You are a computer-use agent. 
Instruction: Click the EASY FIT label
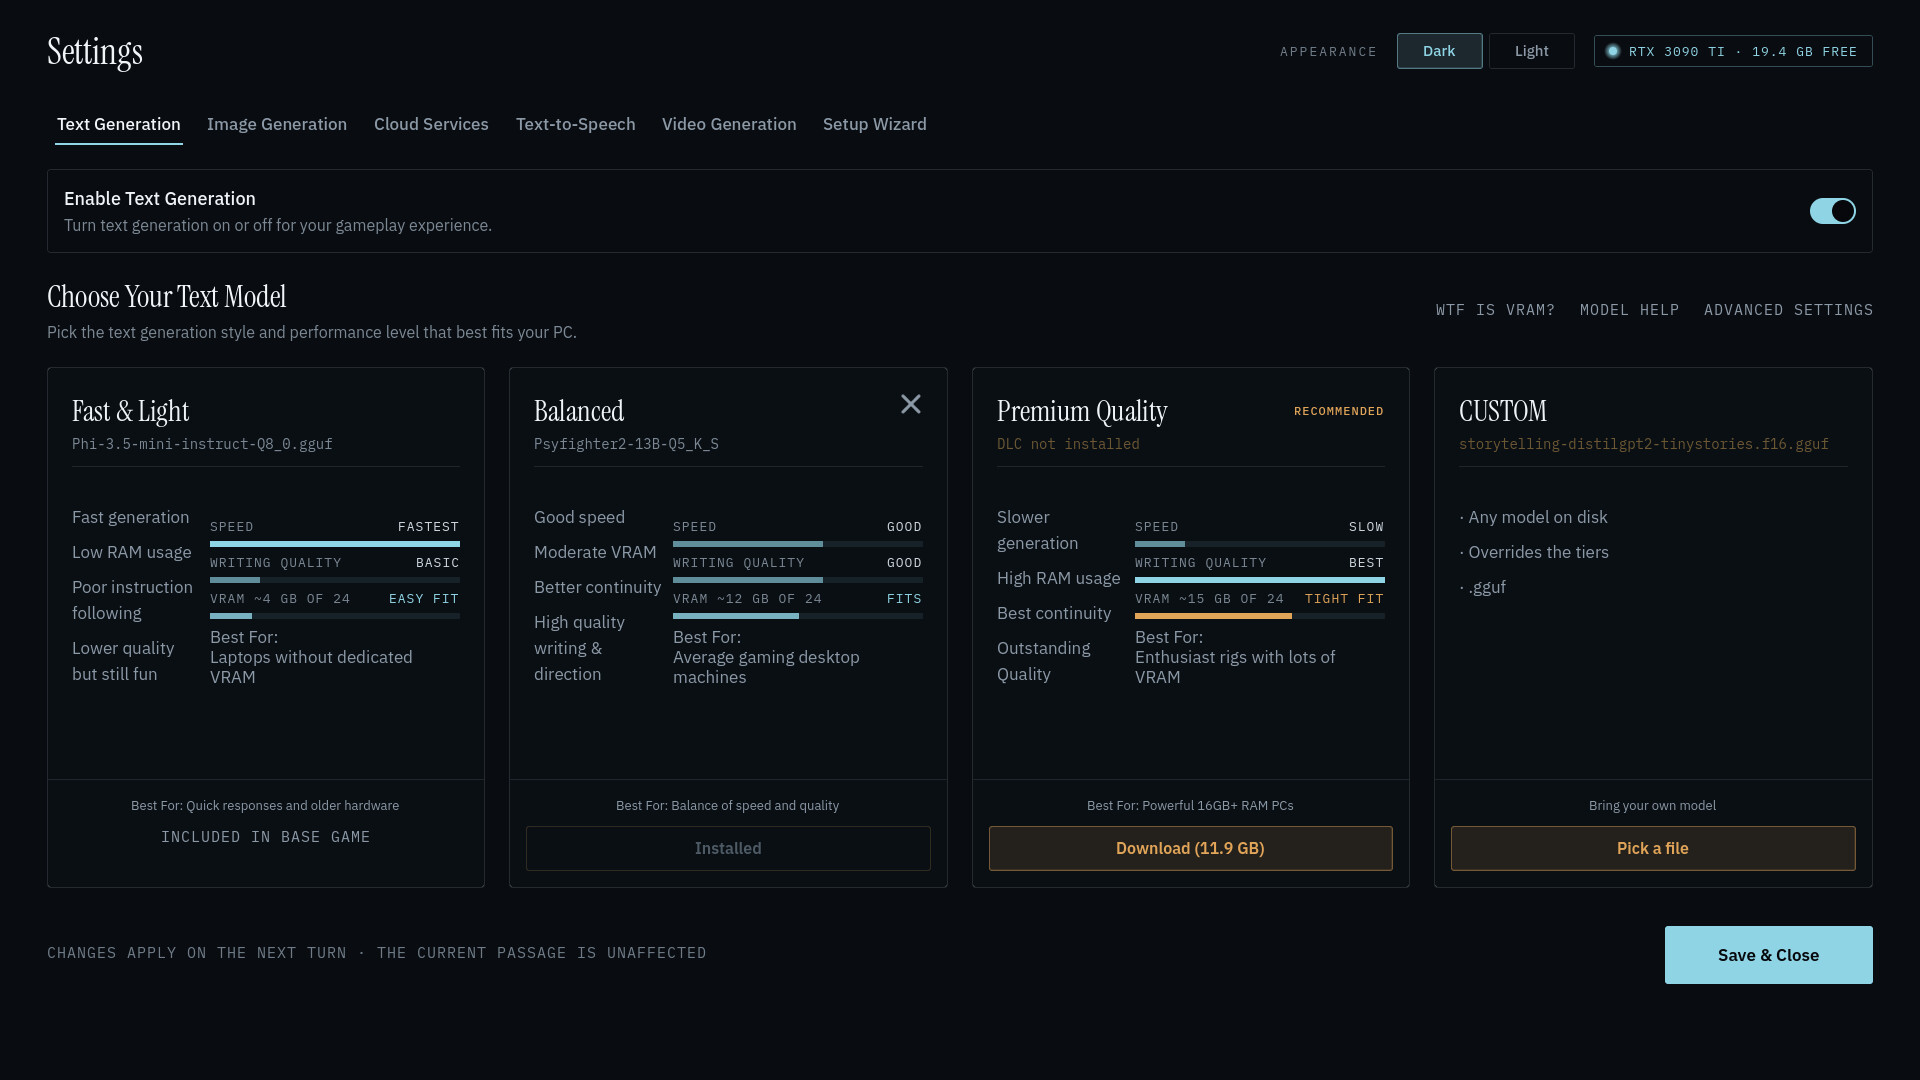click(424, 599)
